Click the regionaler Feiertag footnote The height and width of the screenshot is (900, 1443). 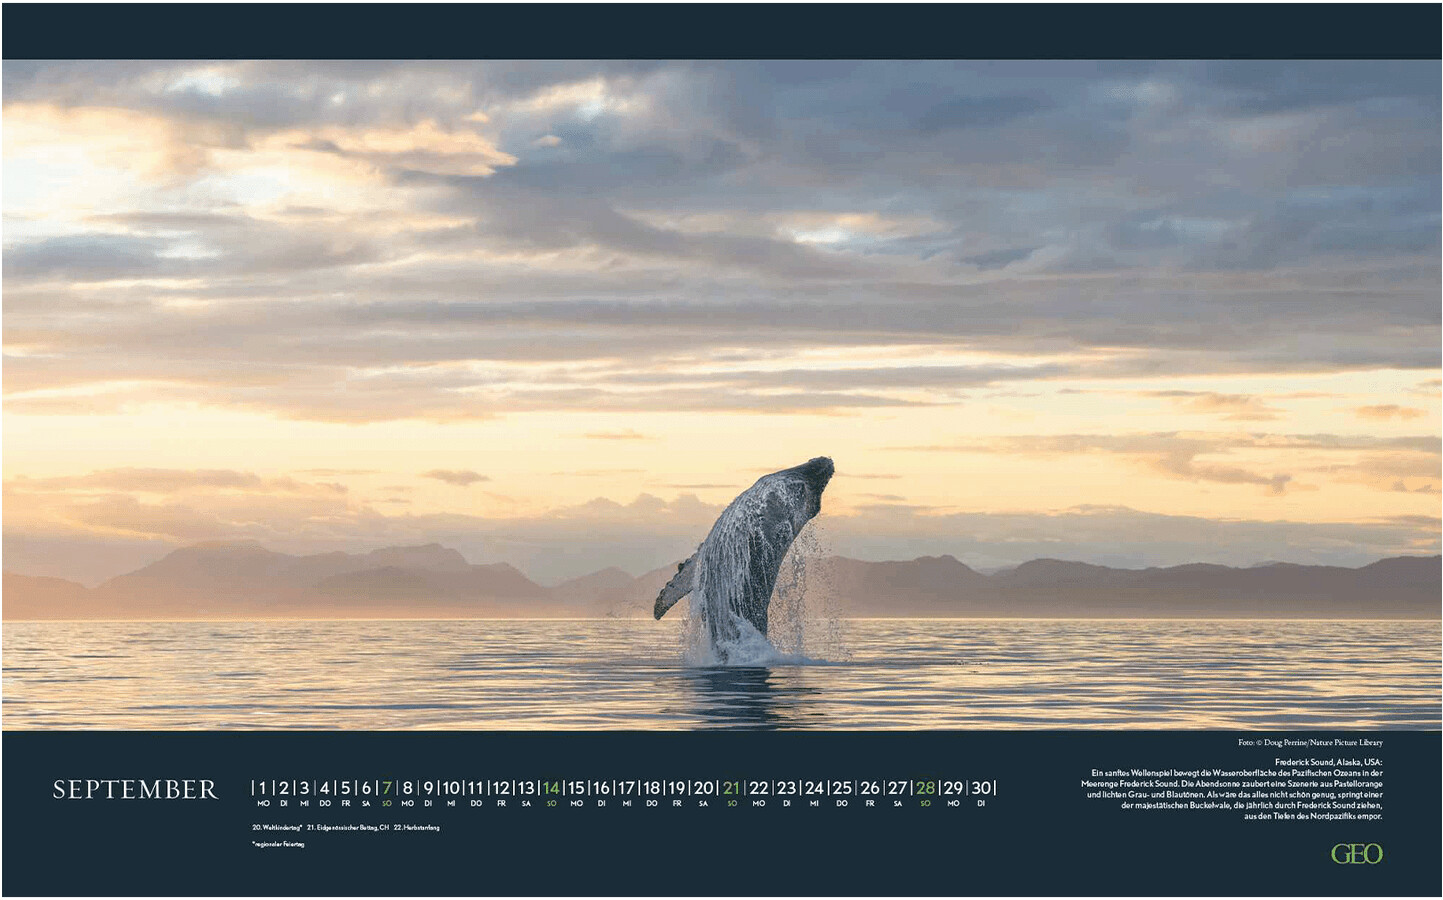click(278, 845)
